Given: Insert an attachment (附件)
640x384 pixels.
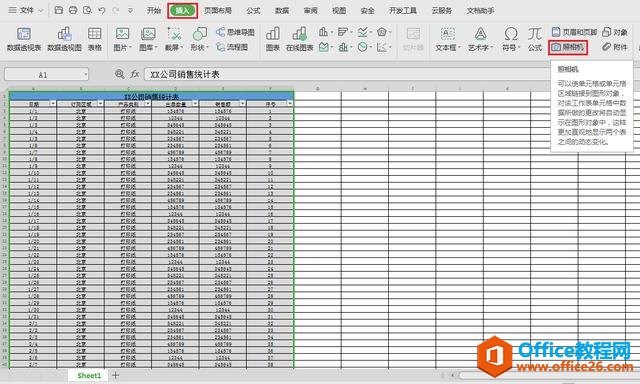Looking at the screenshot, I should (615, 47).
